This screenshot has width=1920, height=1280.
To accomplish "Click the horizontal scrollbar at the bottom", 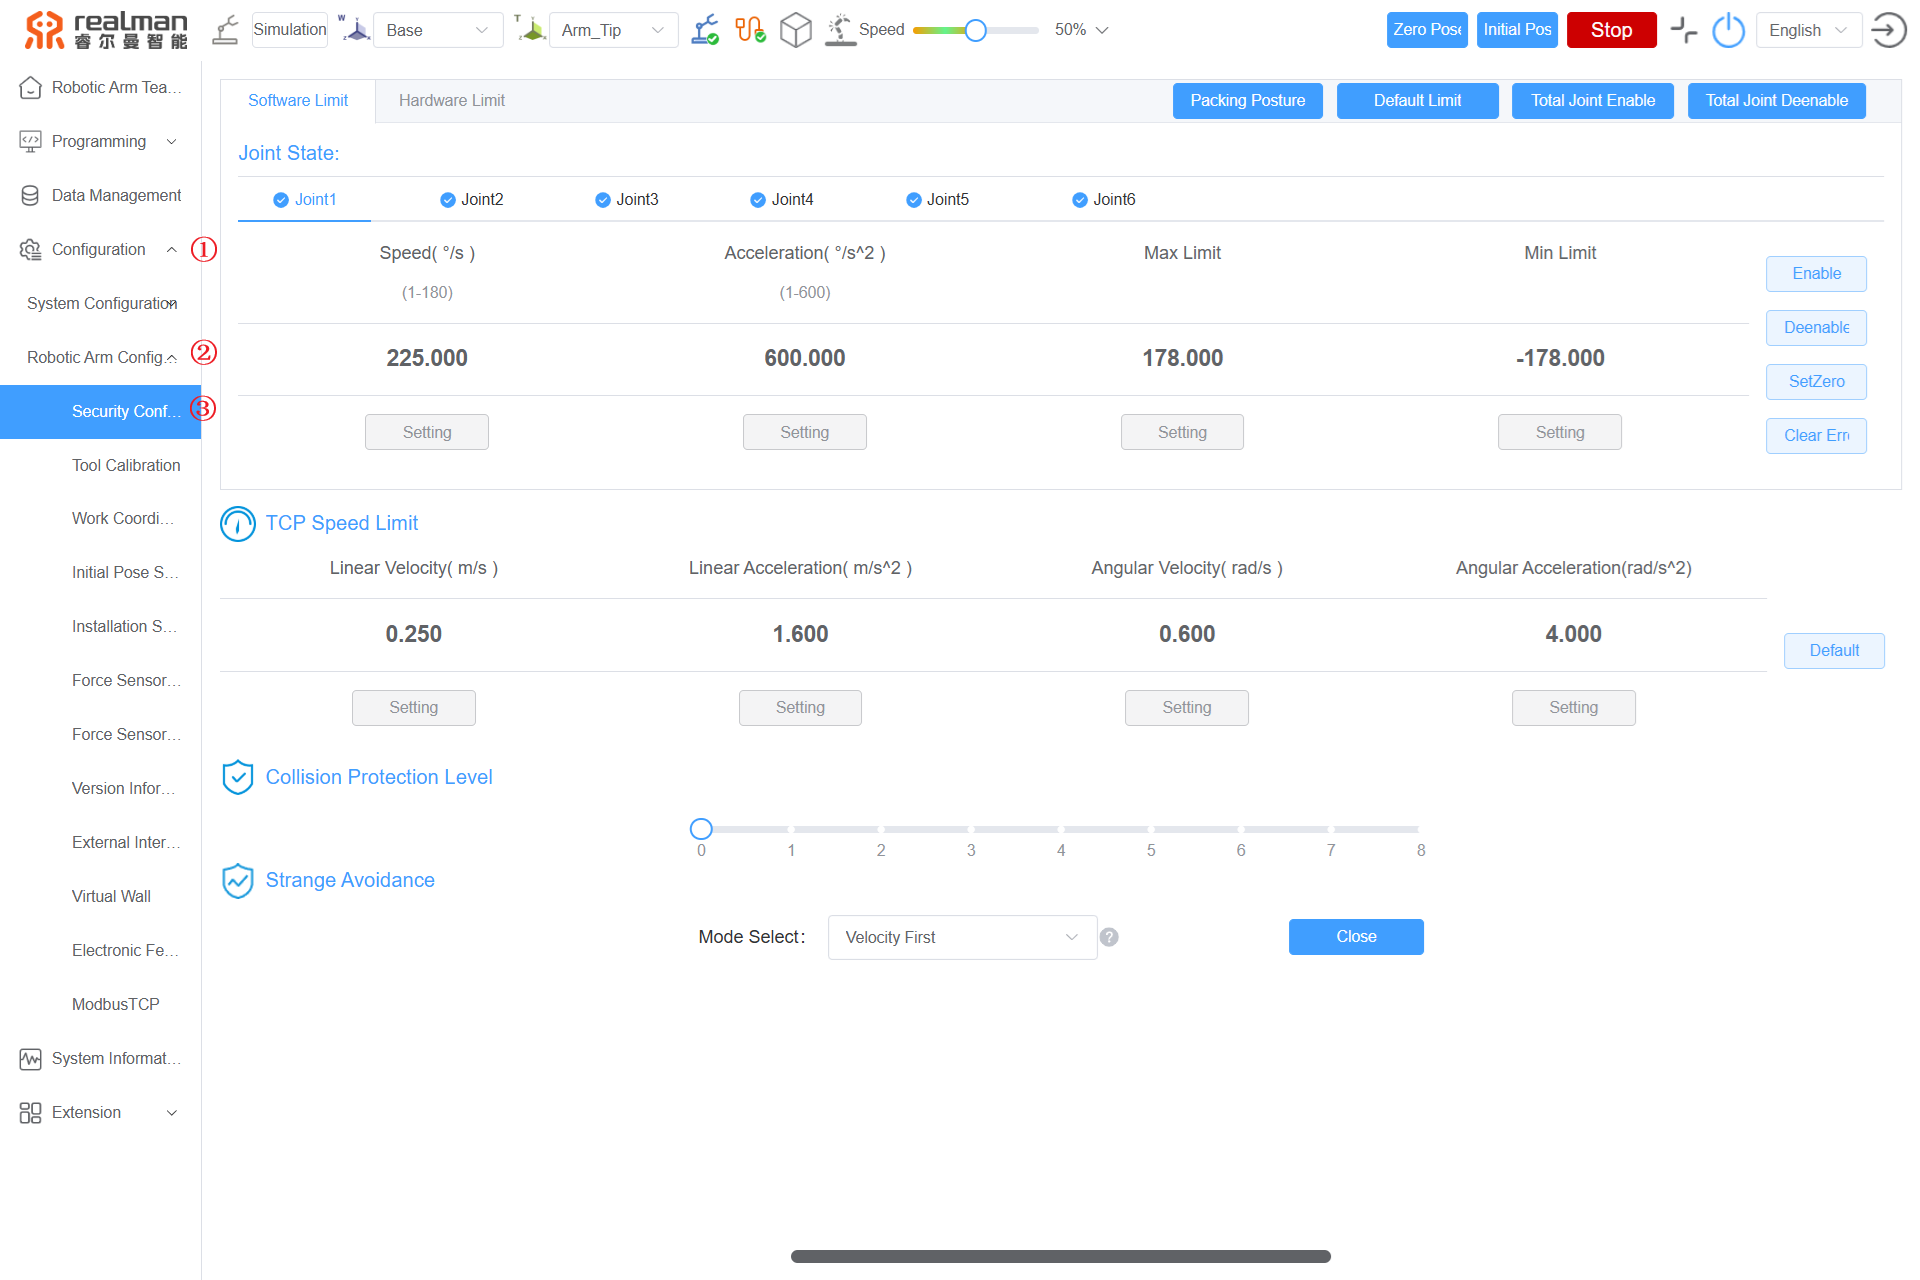I will coord(1060,1256).
